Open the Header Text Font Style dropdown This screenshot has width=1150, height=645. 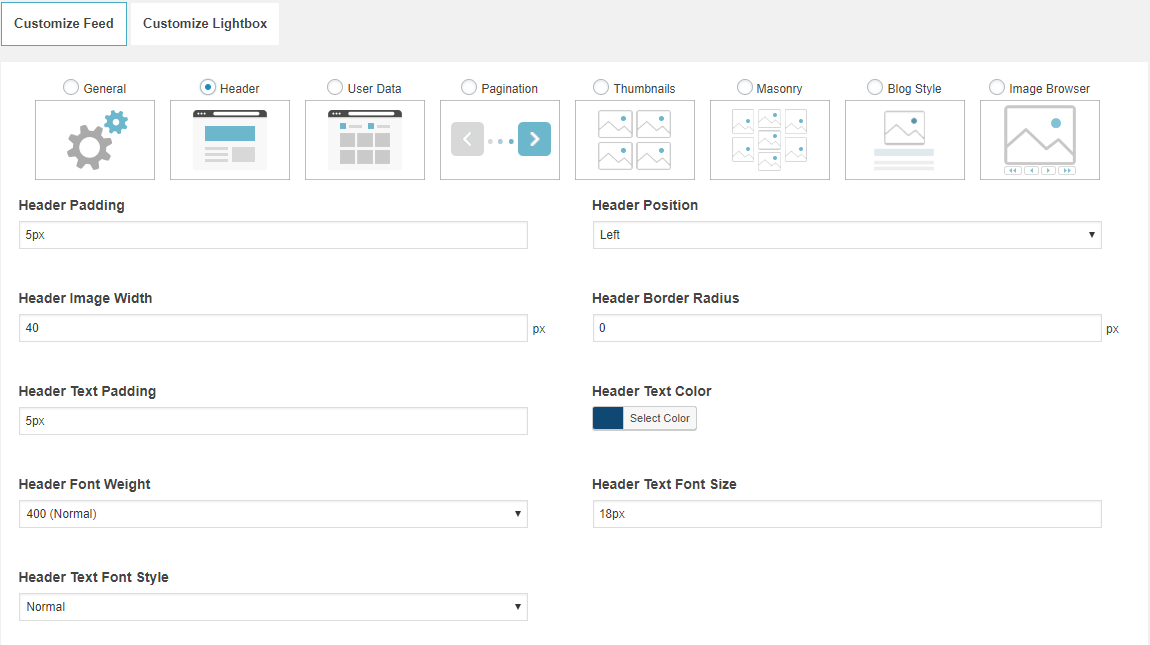tap(273, 607)
